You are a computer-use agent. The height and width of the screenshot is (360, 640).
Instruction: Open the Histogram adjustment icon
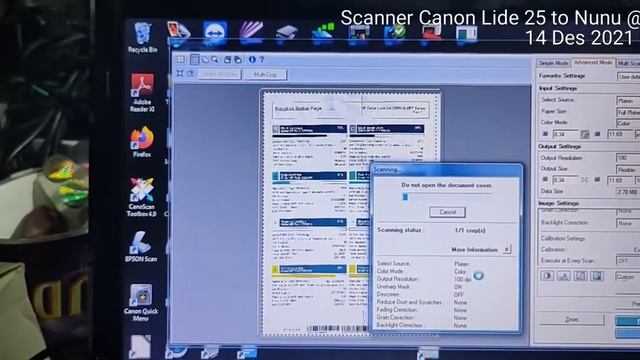click(564, 276)
